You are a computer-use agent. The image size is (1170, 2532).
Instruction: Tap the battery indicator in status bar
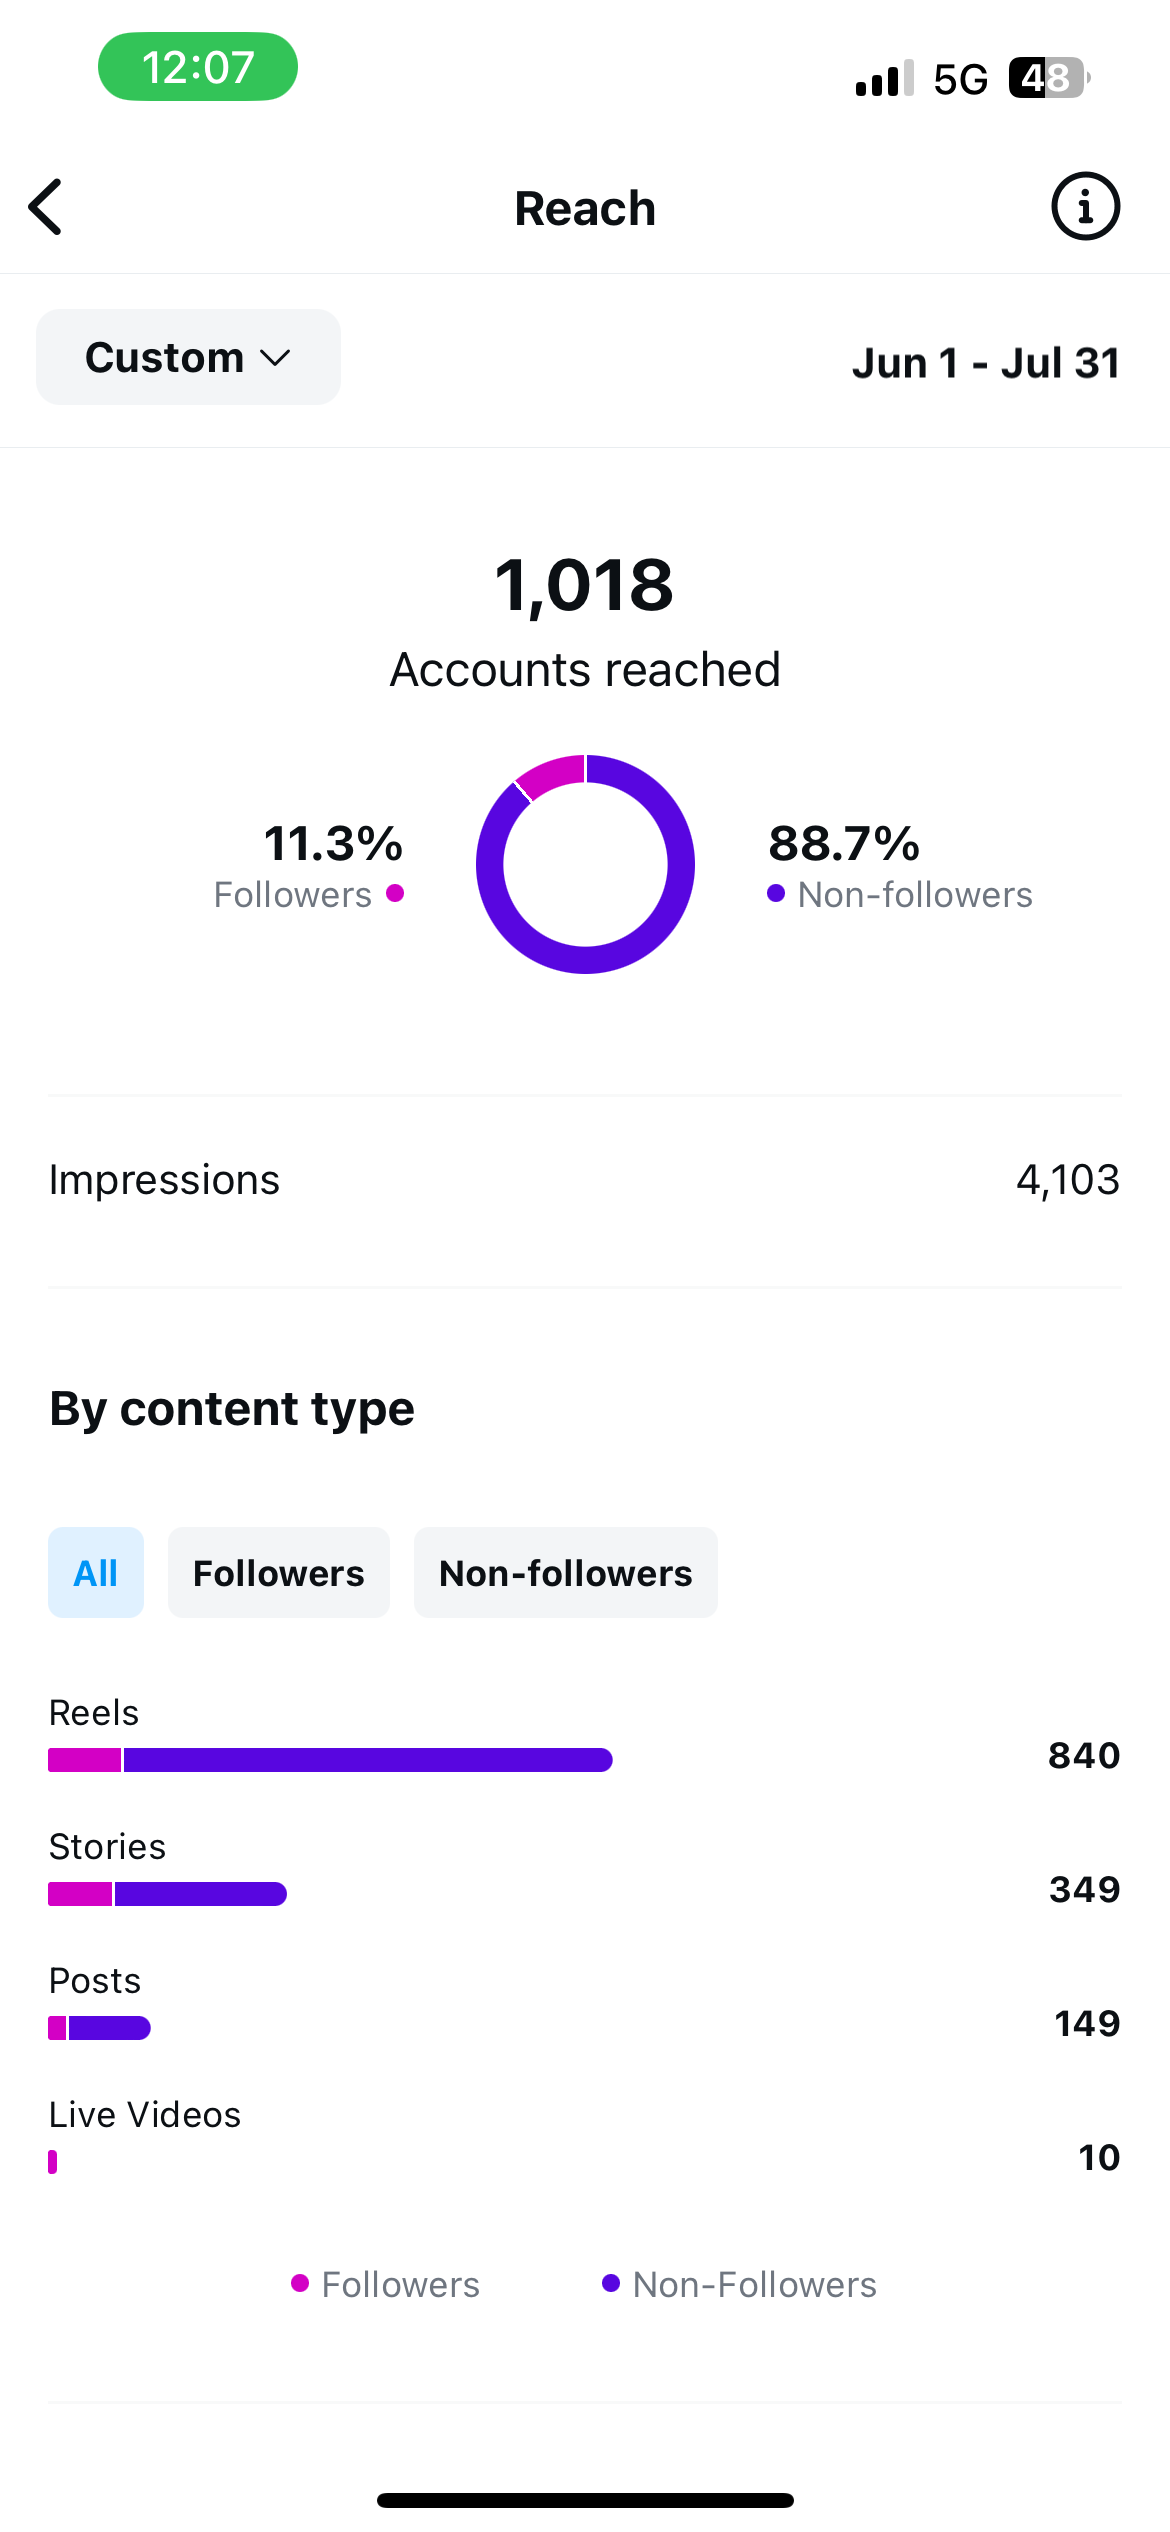[1048, 78]
